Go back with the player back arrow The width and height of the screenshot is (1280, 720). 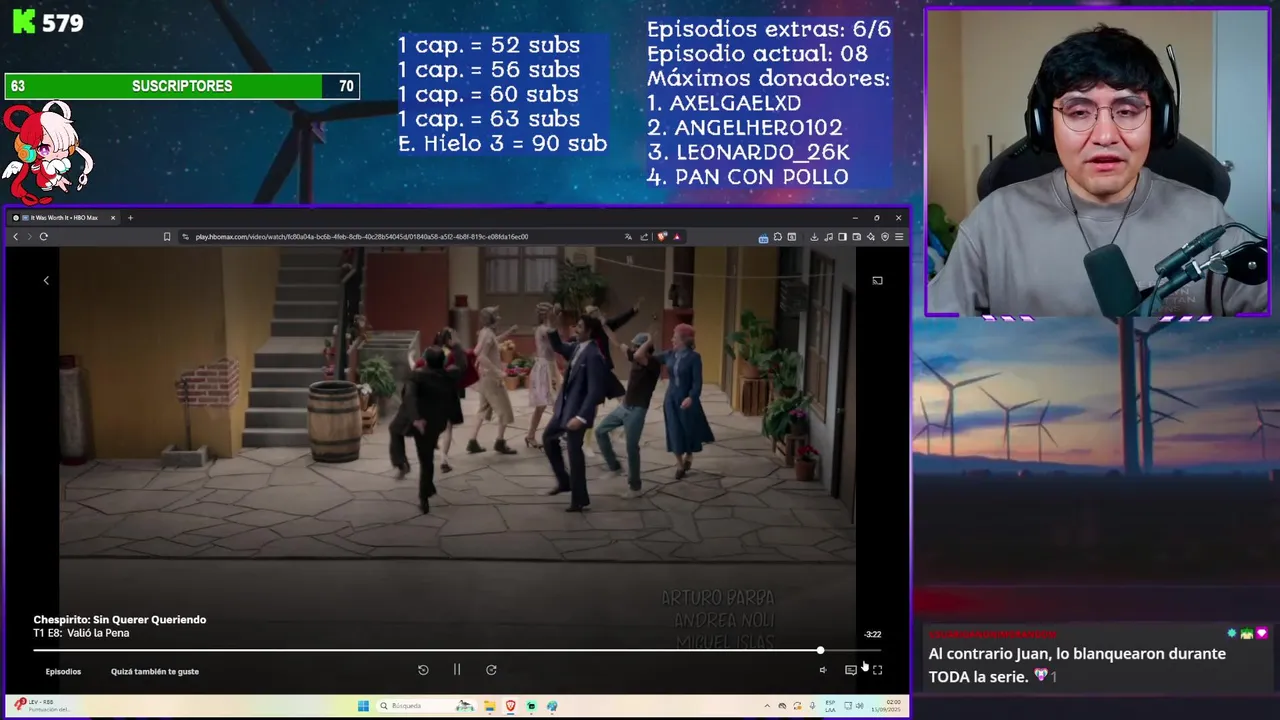[x=46, y=281]
